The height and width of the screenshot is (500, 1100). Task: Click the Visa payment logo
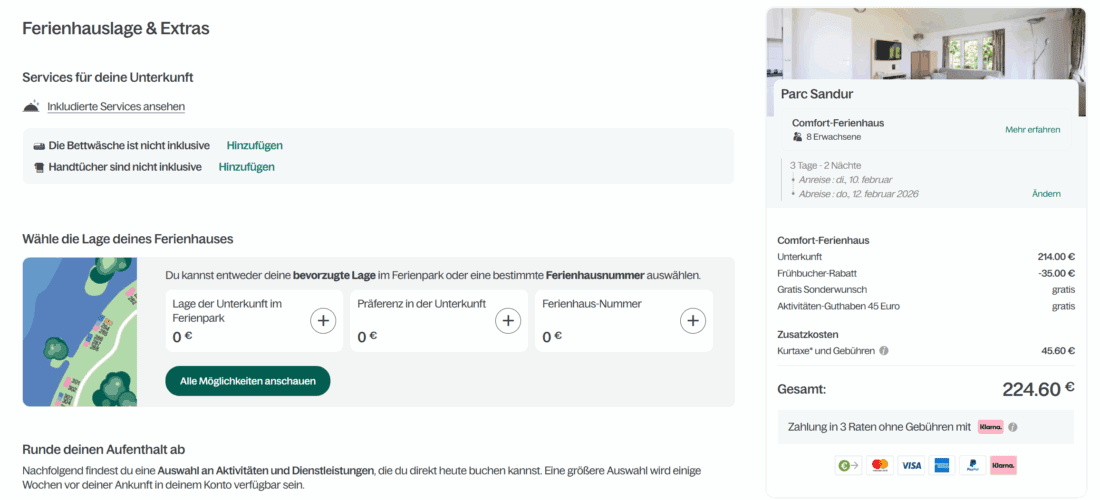pos(910,465)
